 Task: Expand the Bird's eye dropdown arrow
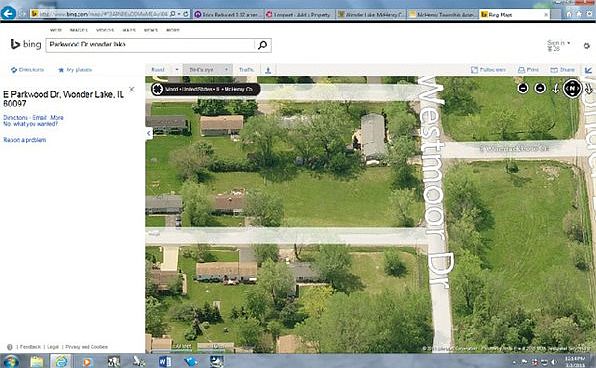[x=226, y=70]
